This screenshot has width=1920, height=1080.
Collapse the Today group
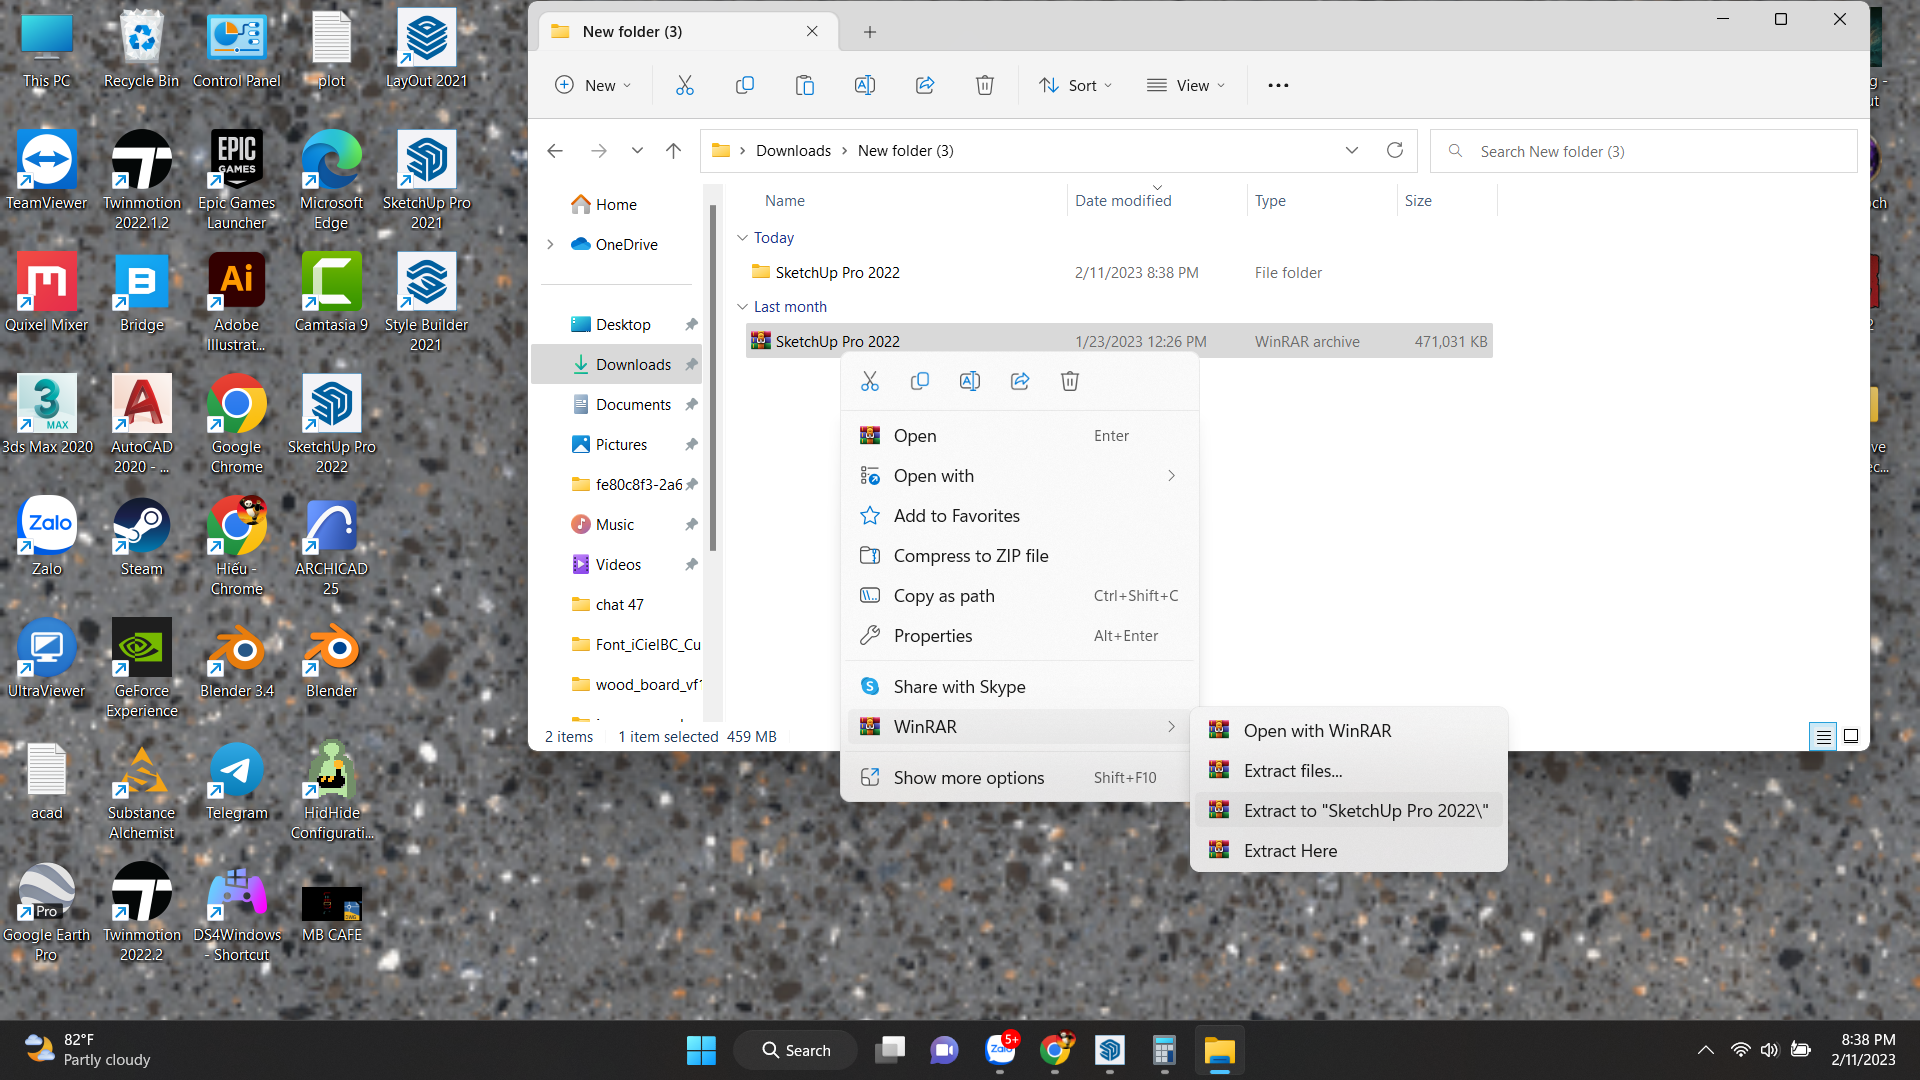pos(742,238)
